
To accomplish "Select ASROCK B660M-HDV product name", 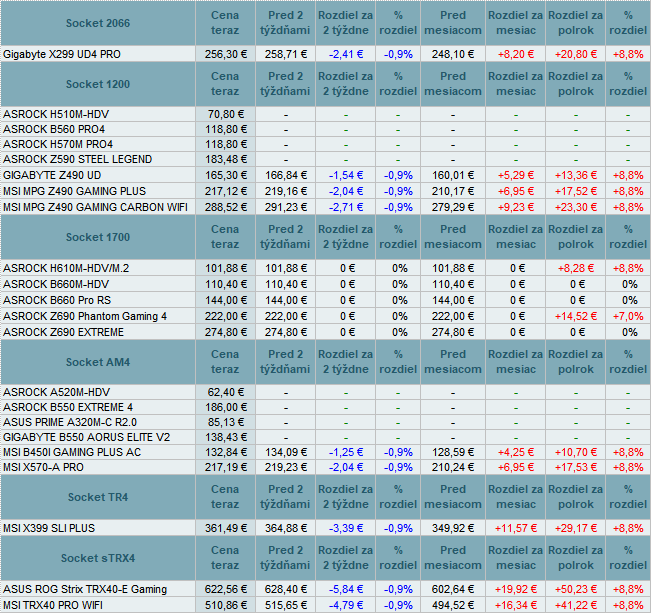I will 56,284.
